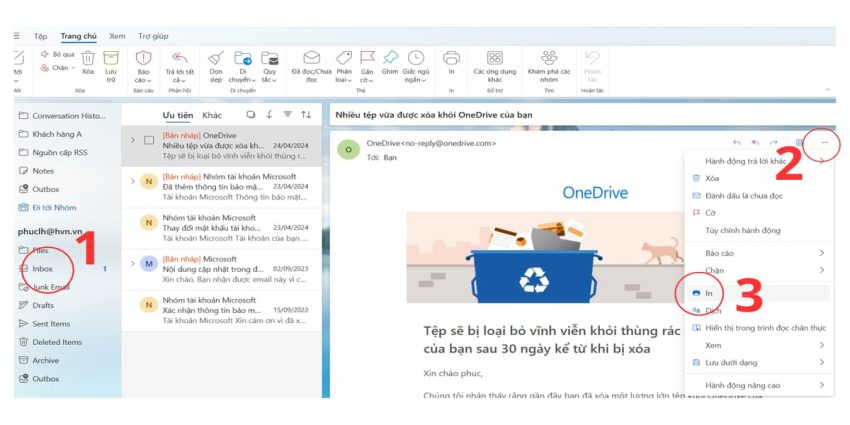Click the Bỏ qua ignore button

click(57, 54)
